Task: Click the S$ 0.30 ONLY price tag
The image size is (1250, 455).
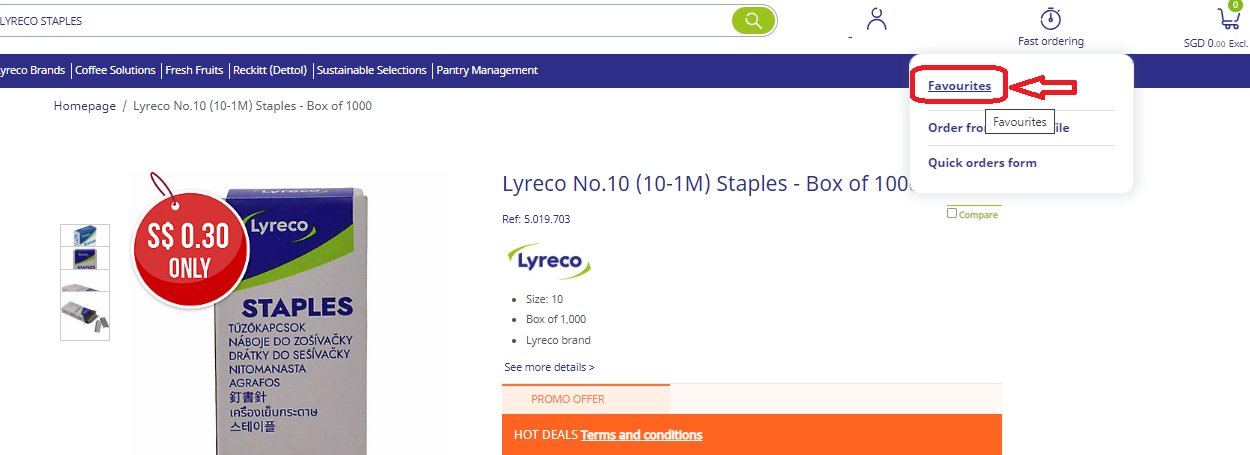Action: [189, 250]
